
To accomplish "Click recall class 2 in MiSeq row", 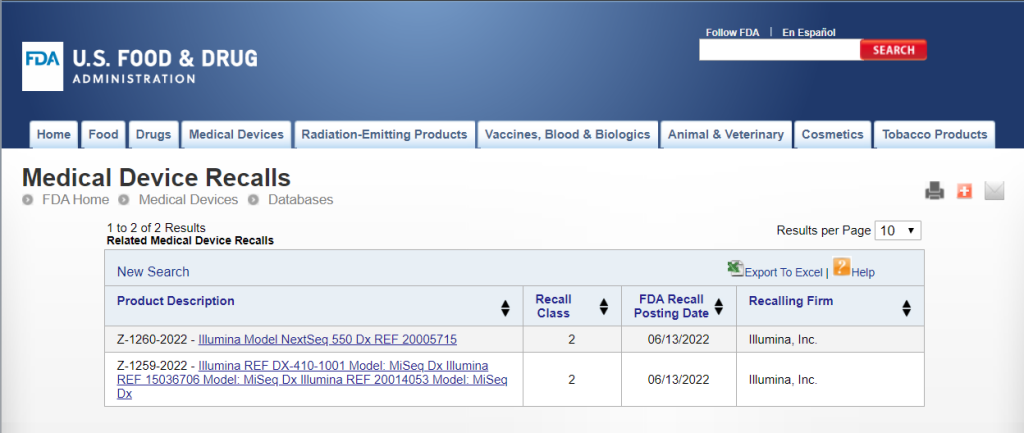I will tap(571, 379).
